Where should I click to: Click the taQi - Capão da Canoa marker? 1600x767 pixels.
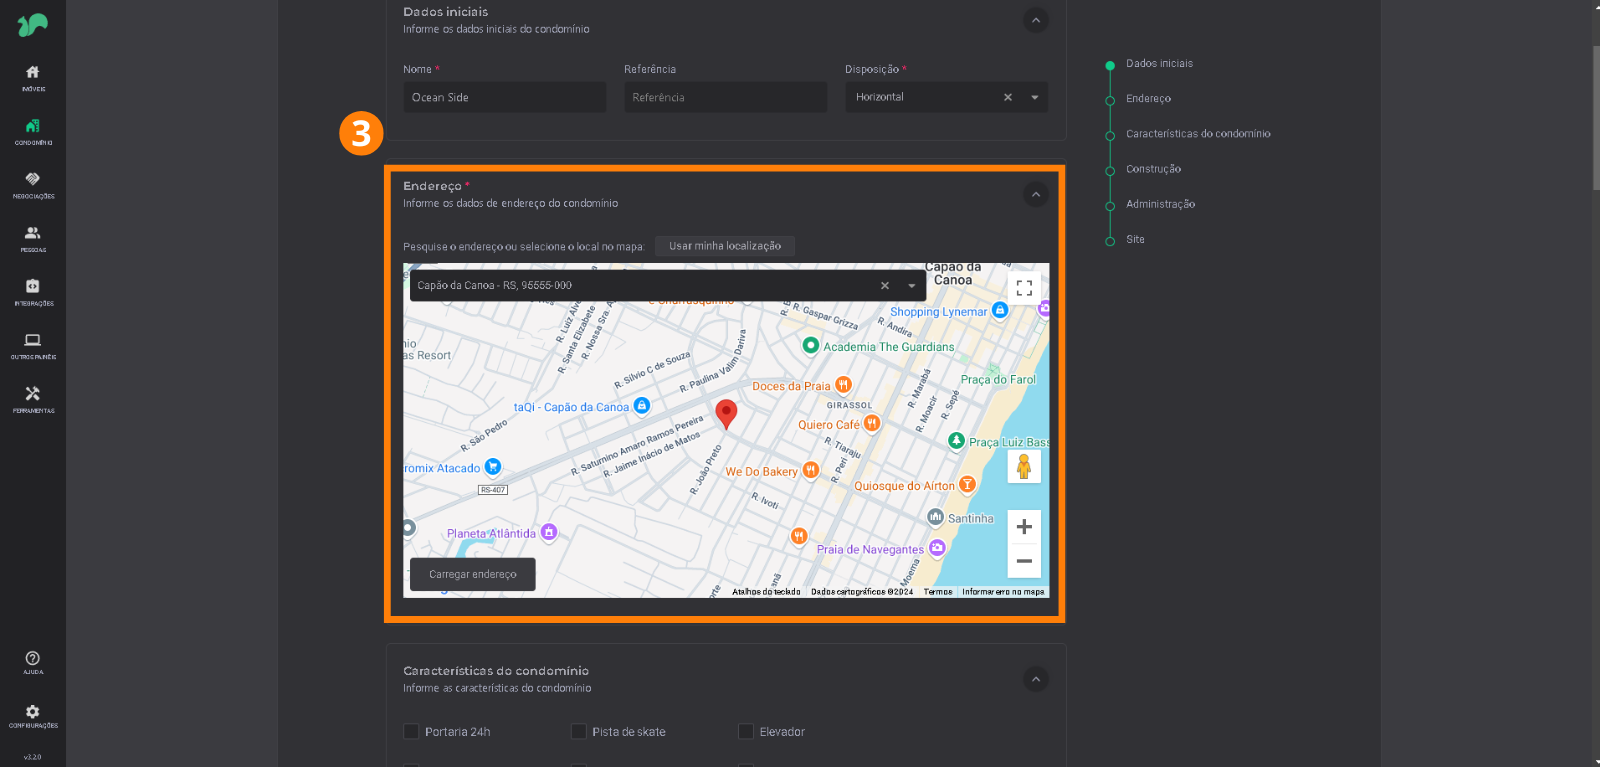coord(642,405)
